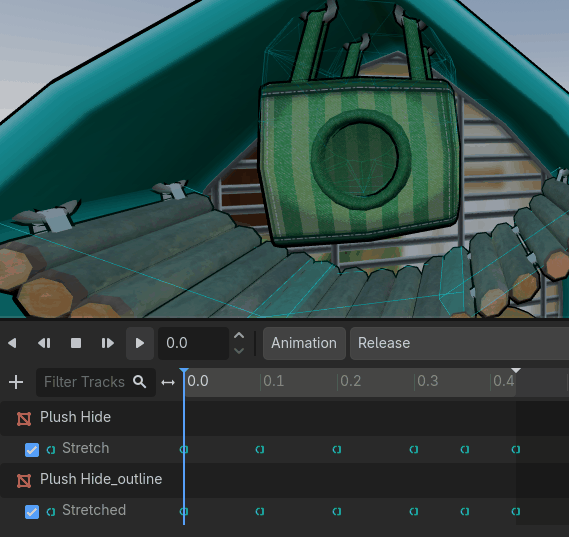569x537 pixels.
Task: Click the Plush Hide mesh node icon
Action: point(24,418)
